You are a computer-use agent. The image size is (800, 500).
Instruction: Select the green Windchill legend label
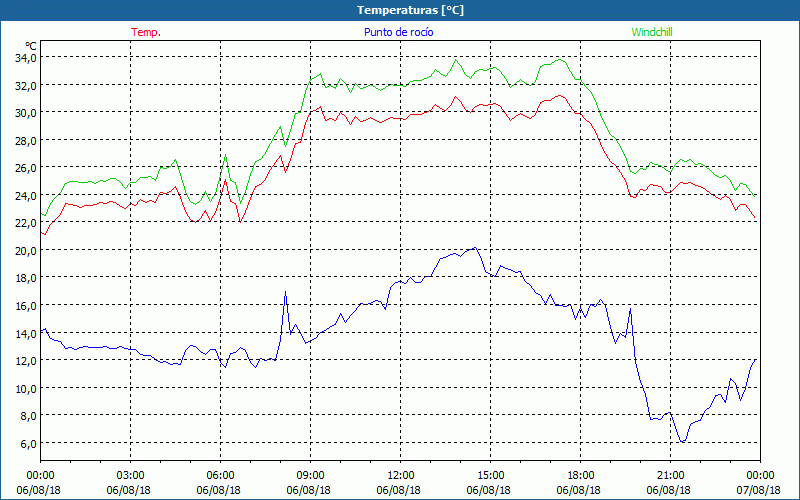click(x=652, y=32)
